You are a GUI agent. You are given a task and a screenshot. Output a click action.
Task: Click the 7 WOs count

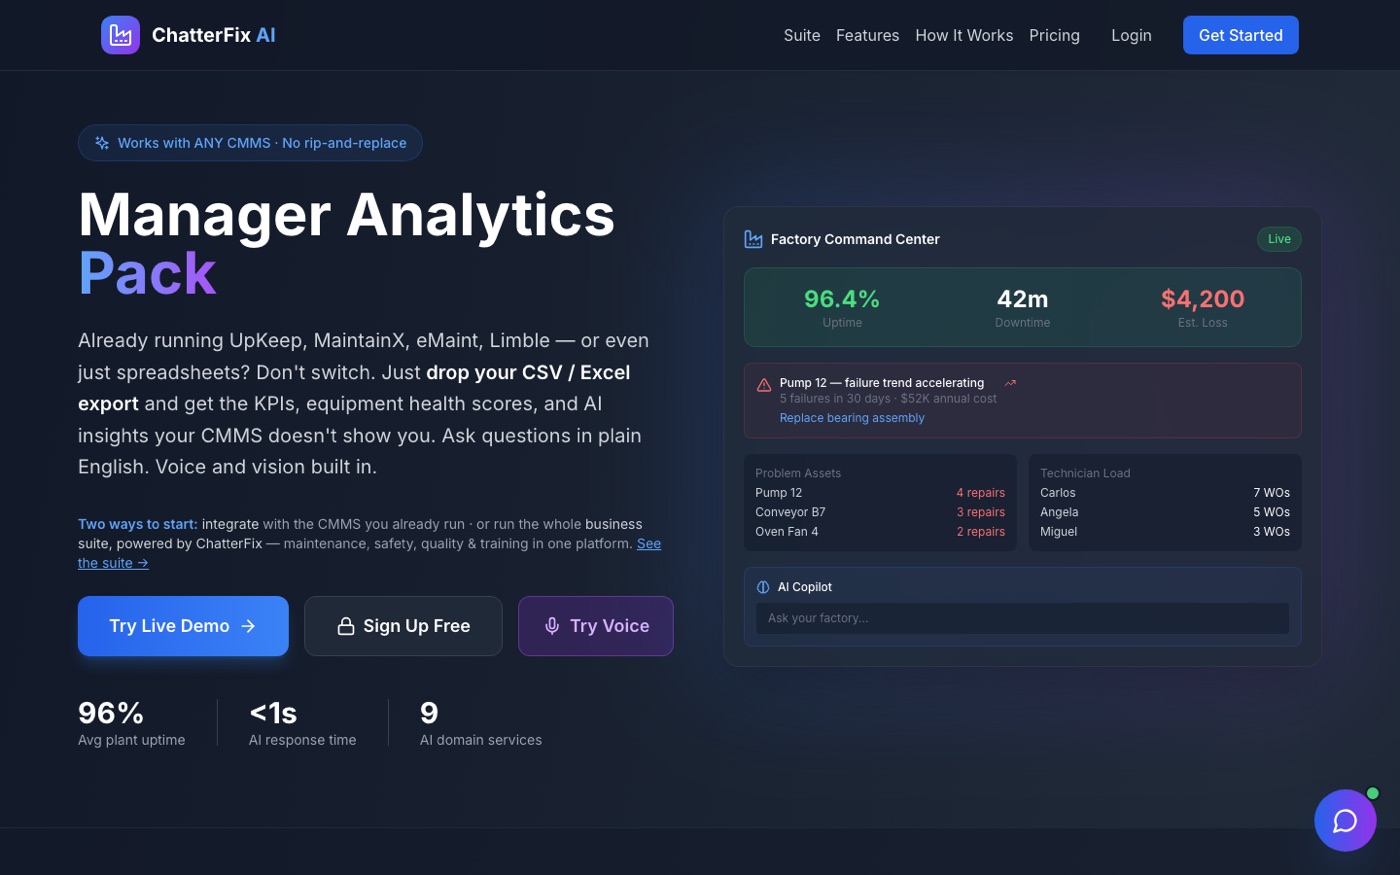pos(1272,493)
